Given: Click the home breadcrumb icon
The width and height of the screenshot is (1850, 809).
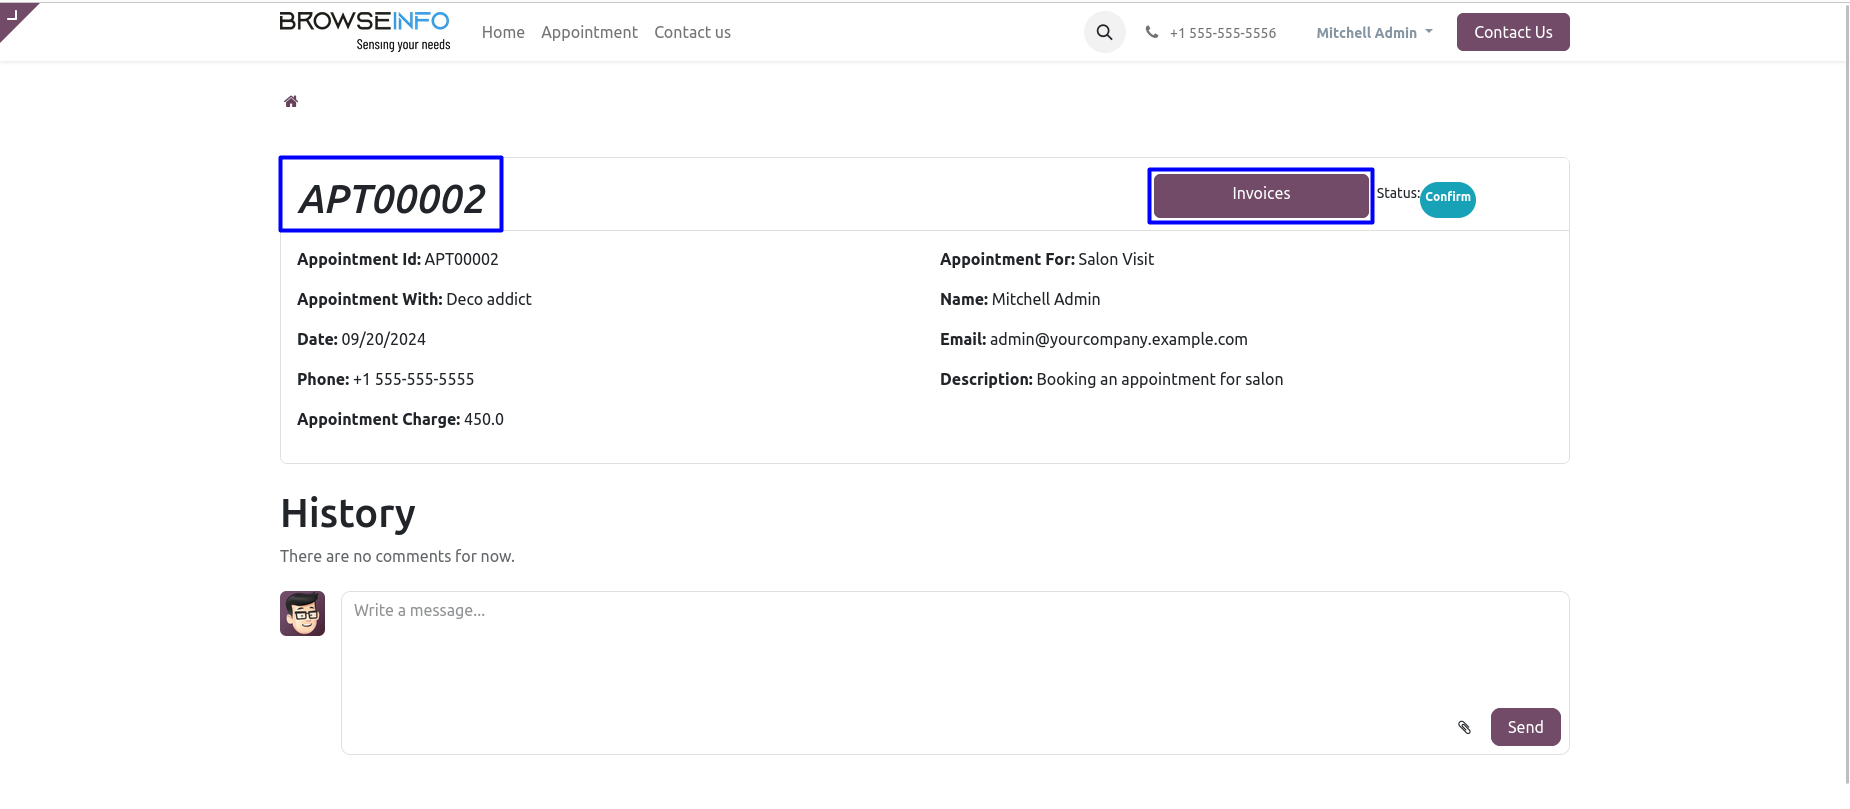Looking at the screenshot, I should (291, 102).
